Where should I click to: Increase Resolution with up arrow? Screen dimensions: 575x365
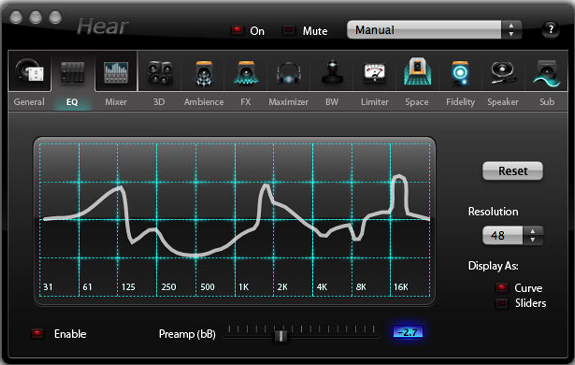[532, 231]
